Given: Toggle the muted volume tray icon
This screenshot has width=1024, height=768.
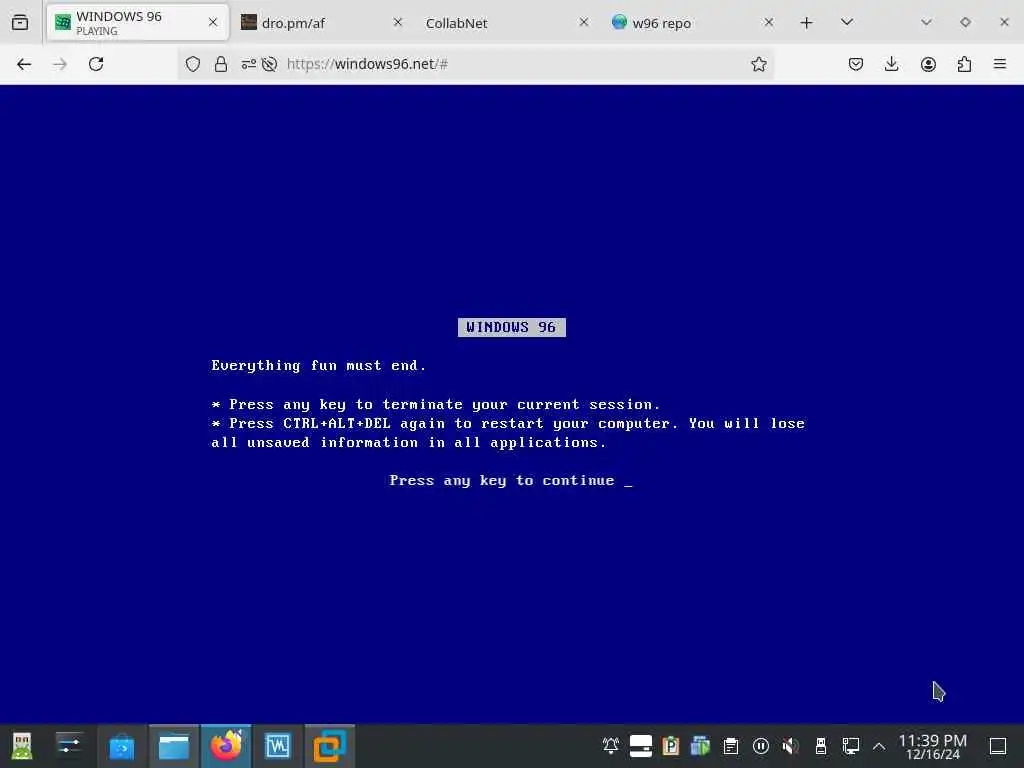Looking at the screenshot, I should point(791,745).
